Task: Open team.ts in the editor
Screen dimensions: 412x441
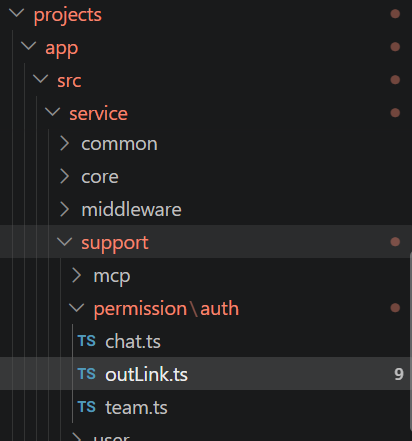Action: 136,407
